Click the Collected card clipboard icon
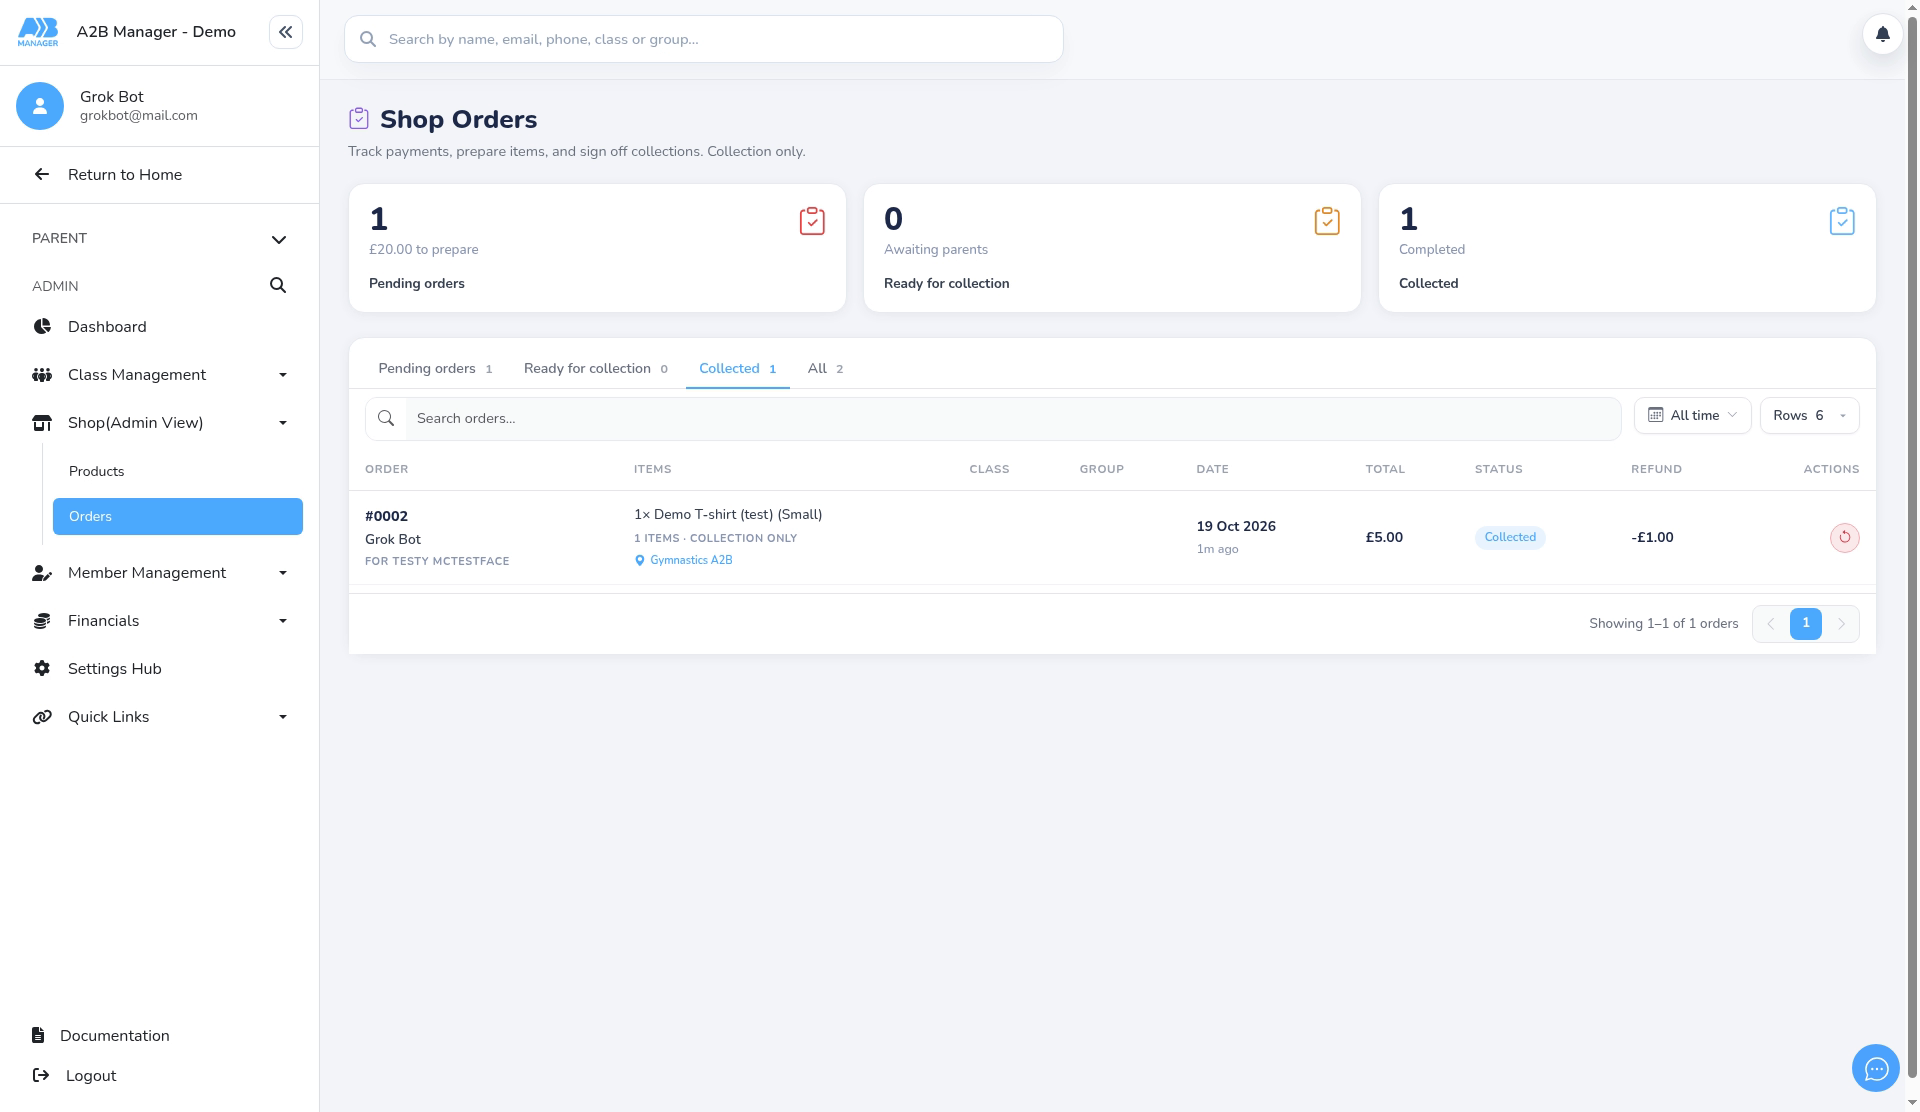This screenshot has width=1920, height=1112. (x=1842, y=221)
